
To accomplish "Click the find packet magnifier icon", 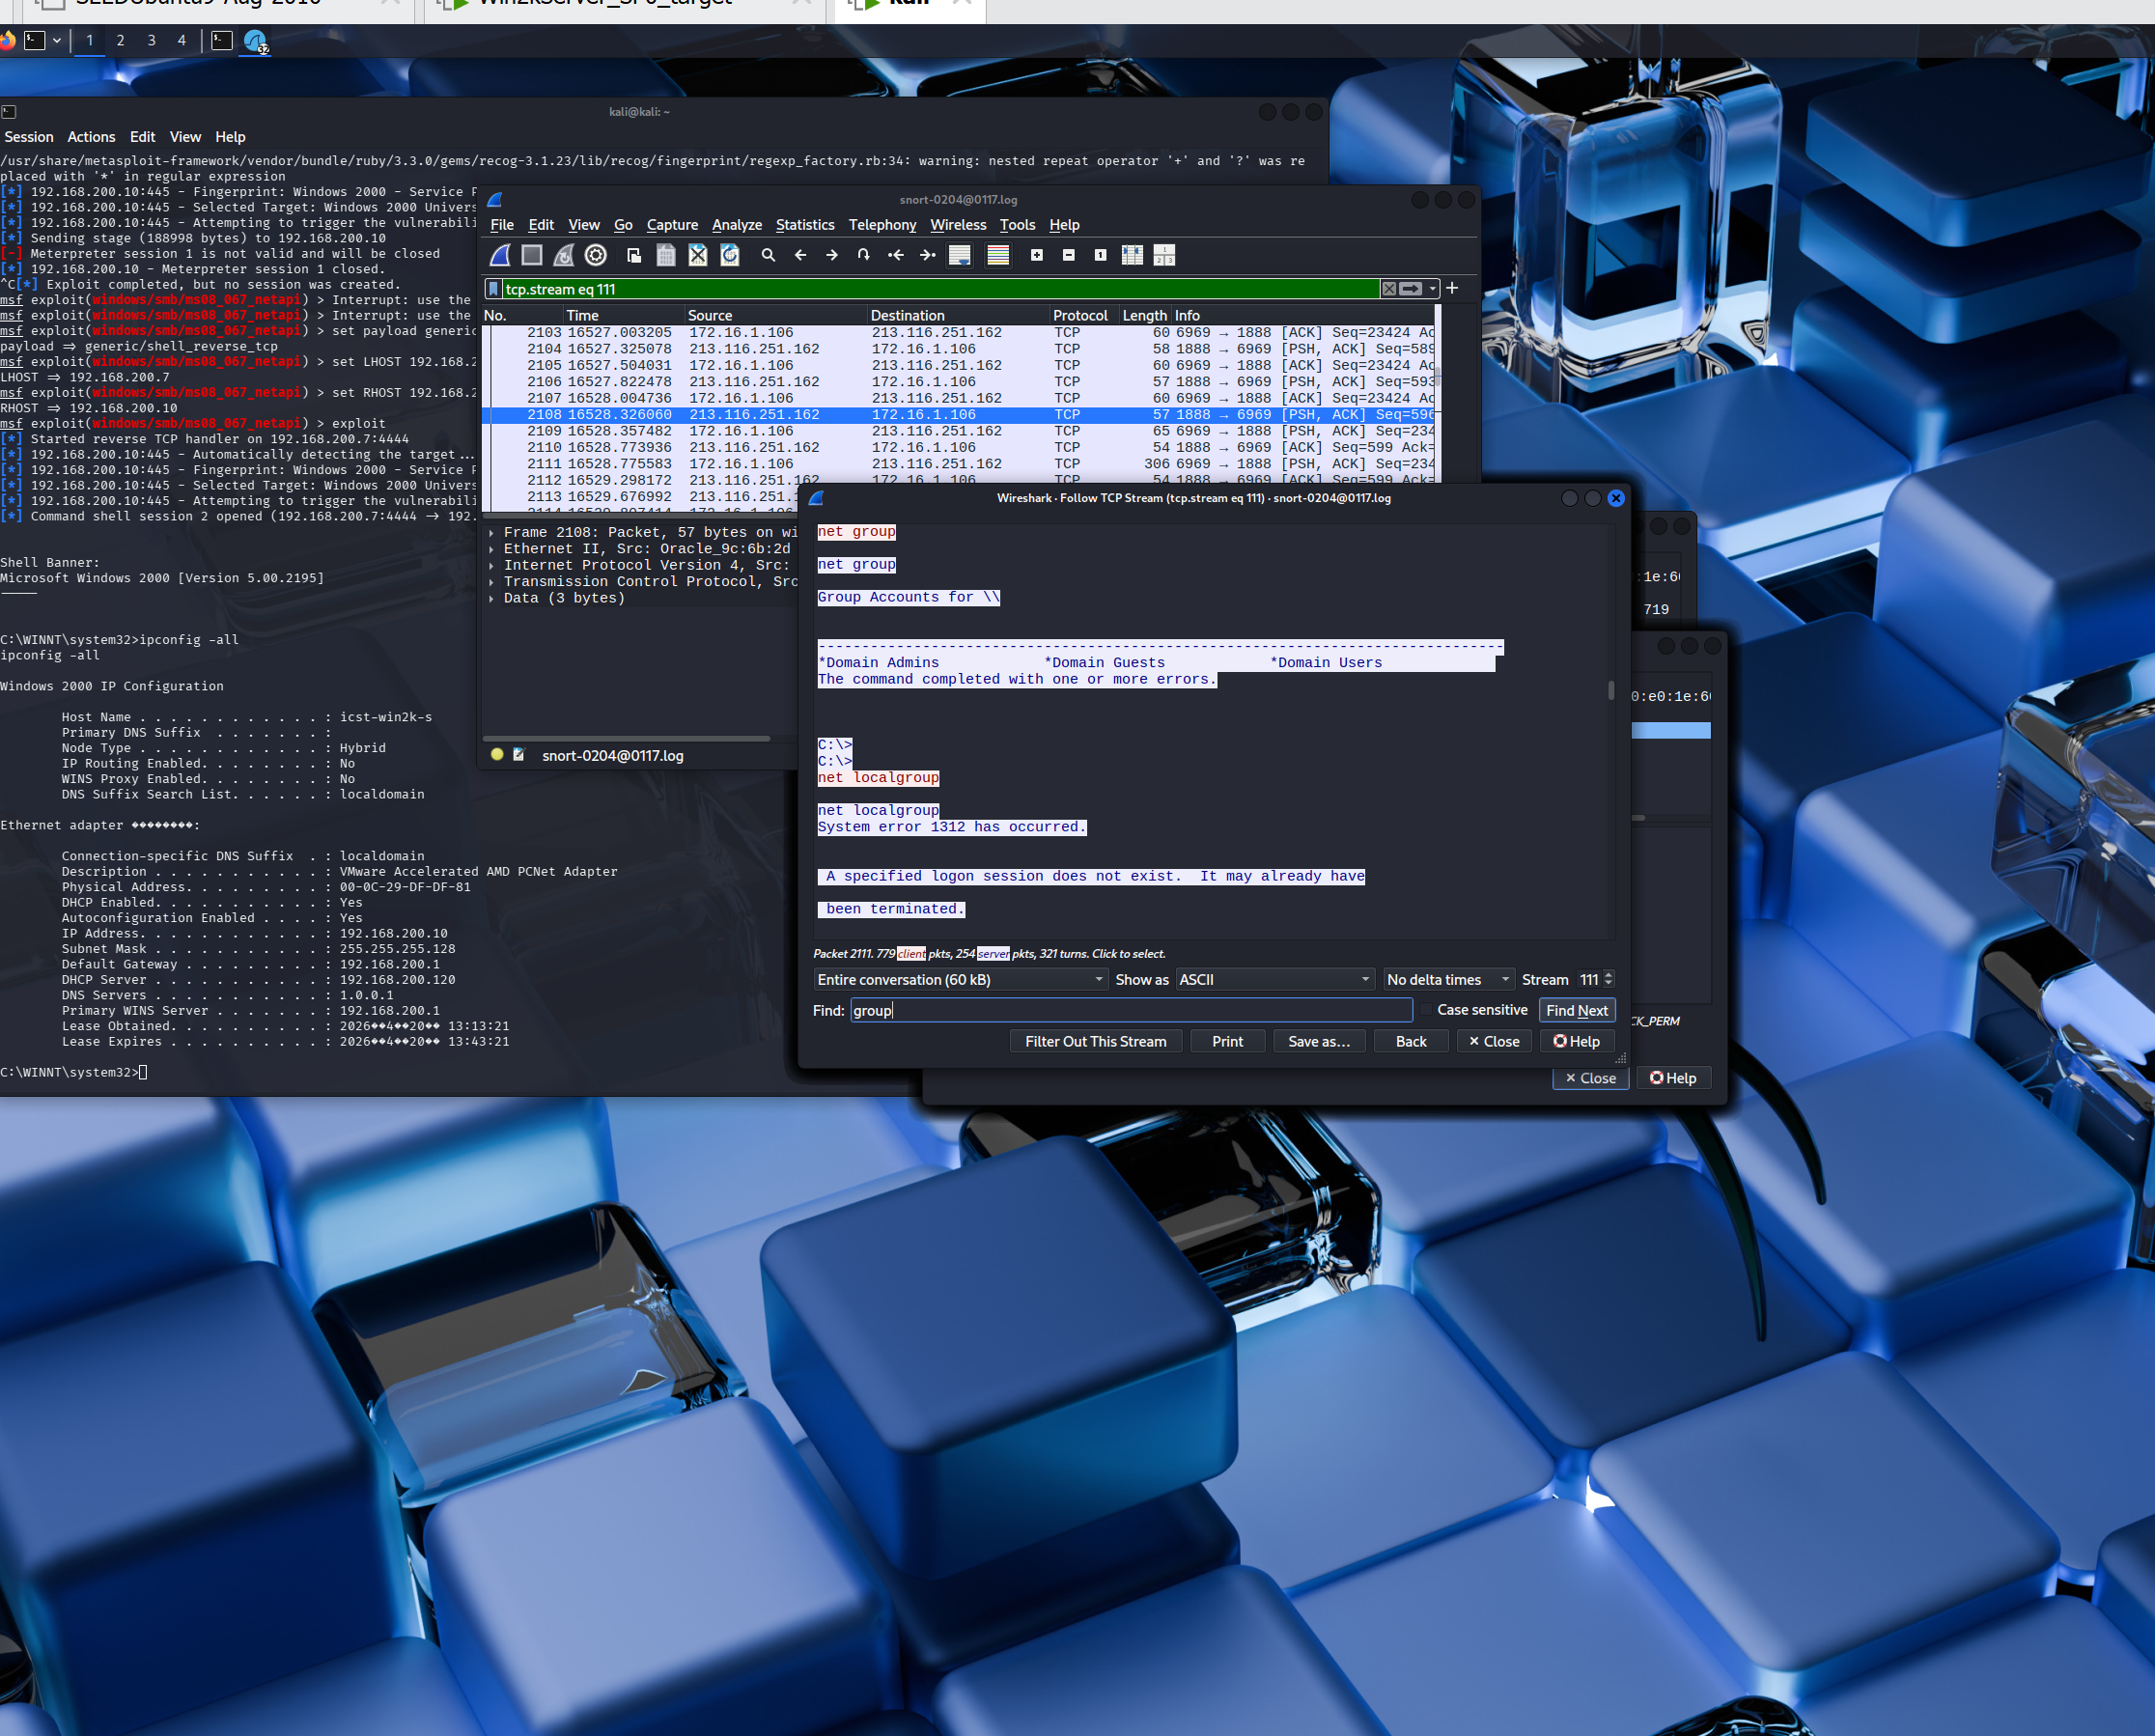I will pos(768,256).
